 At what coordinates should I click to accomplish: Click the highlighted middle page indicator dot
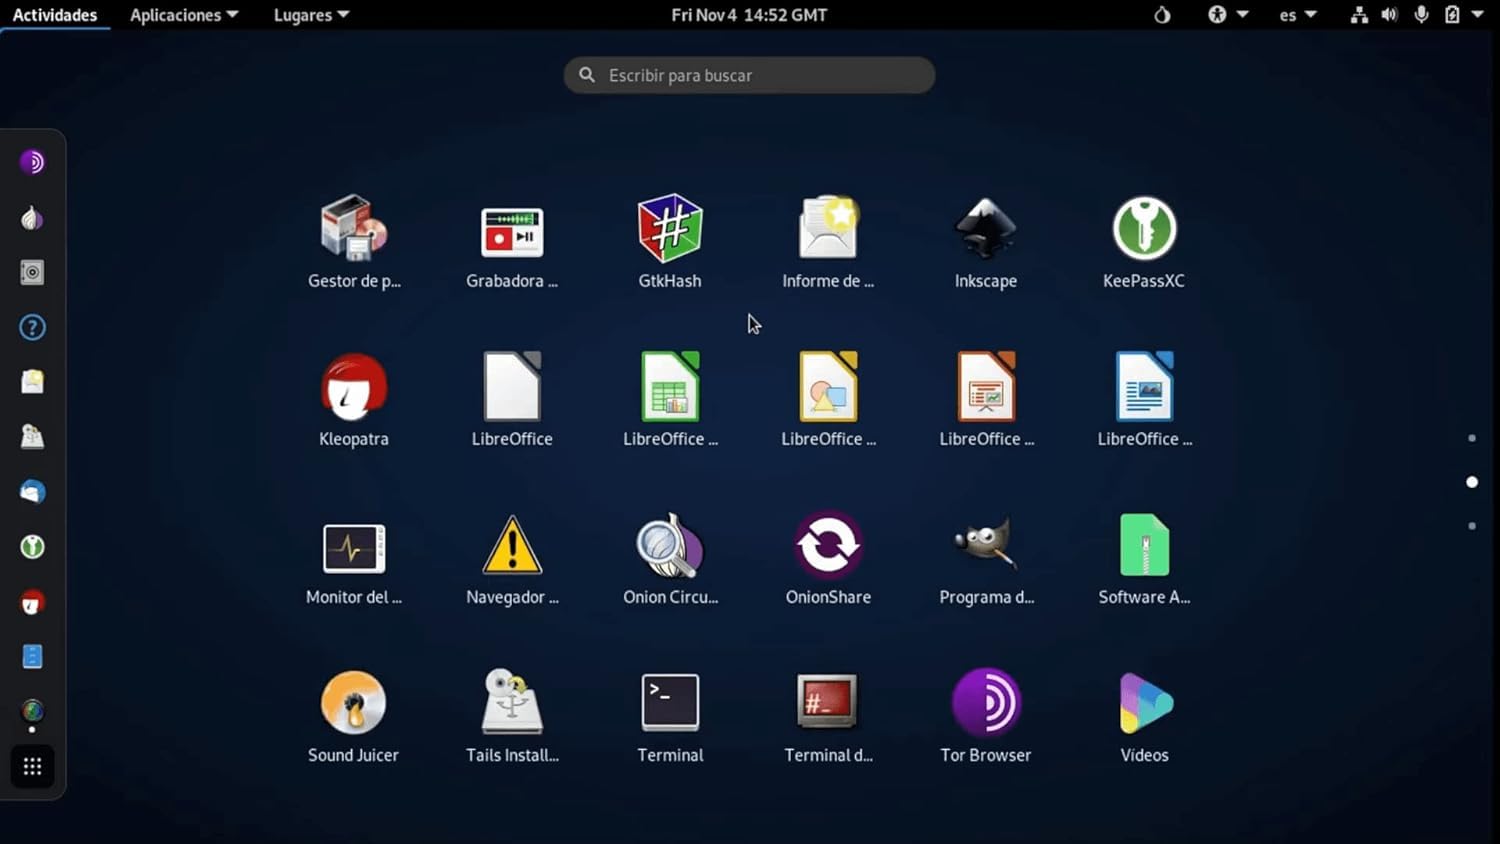[1472, 482]
